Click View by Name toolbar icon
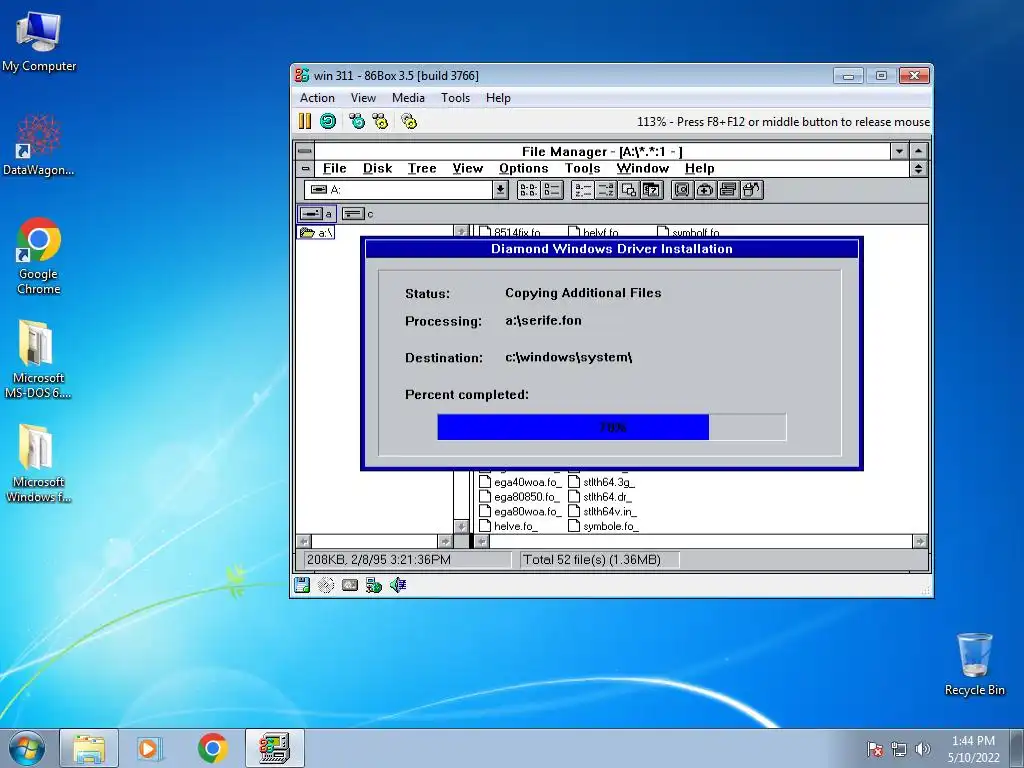1024x768 pixels. (x=528, y=190)
